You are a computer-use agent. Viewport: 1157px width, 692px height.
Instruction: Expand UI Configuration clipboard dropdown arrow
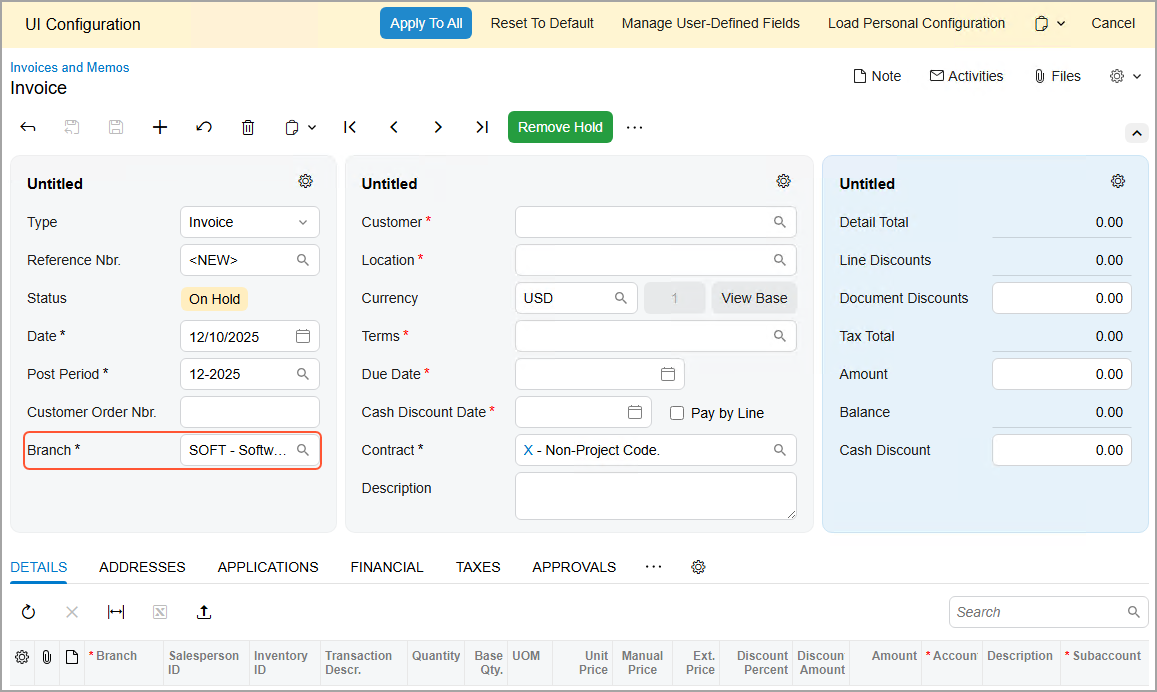click(x=1061, y=24)
